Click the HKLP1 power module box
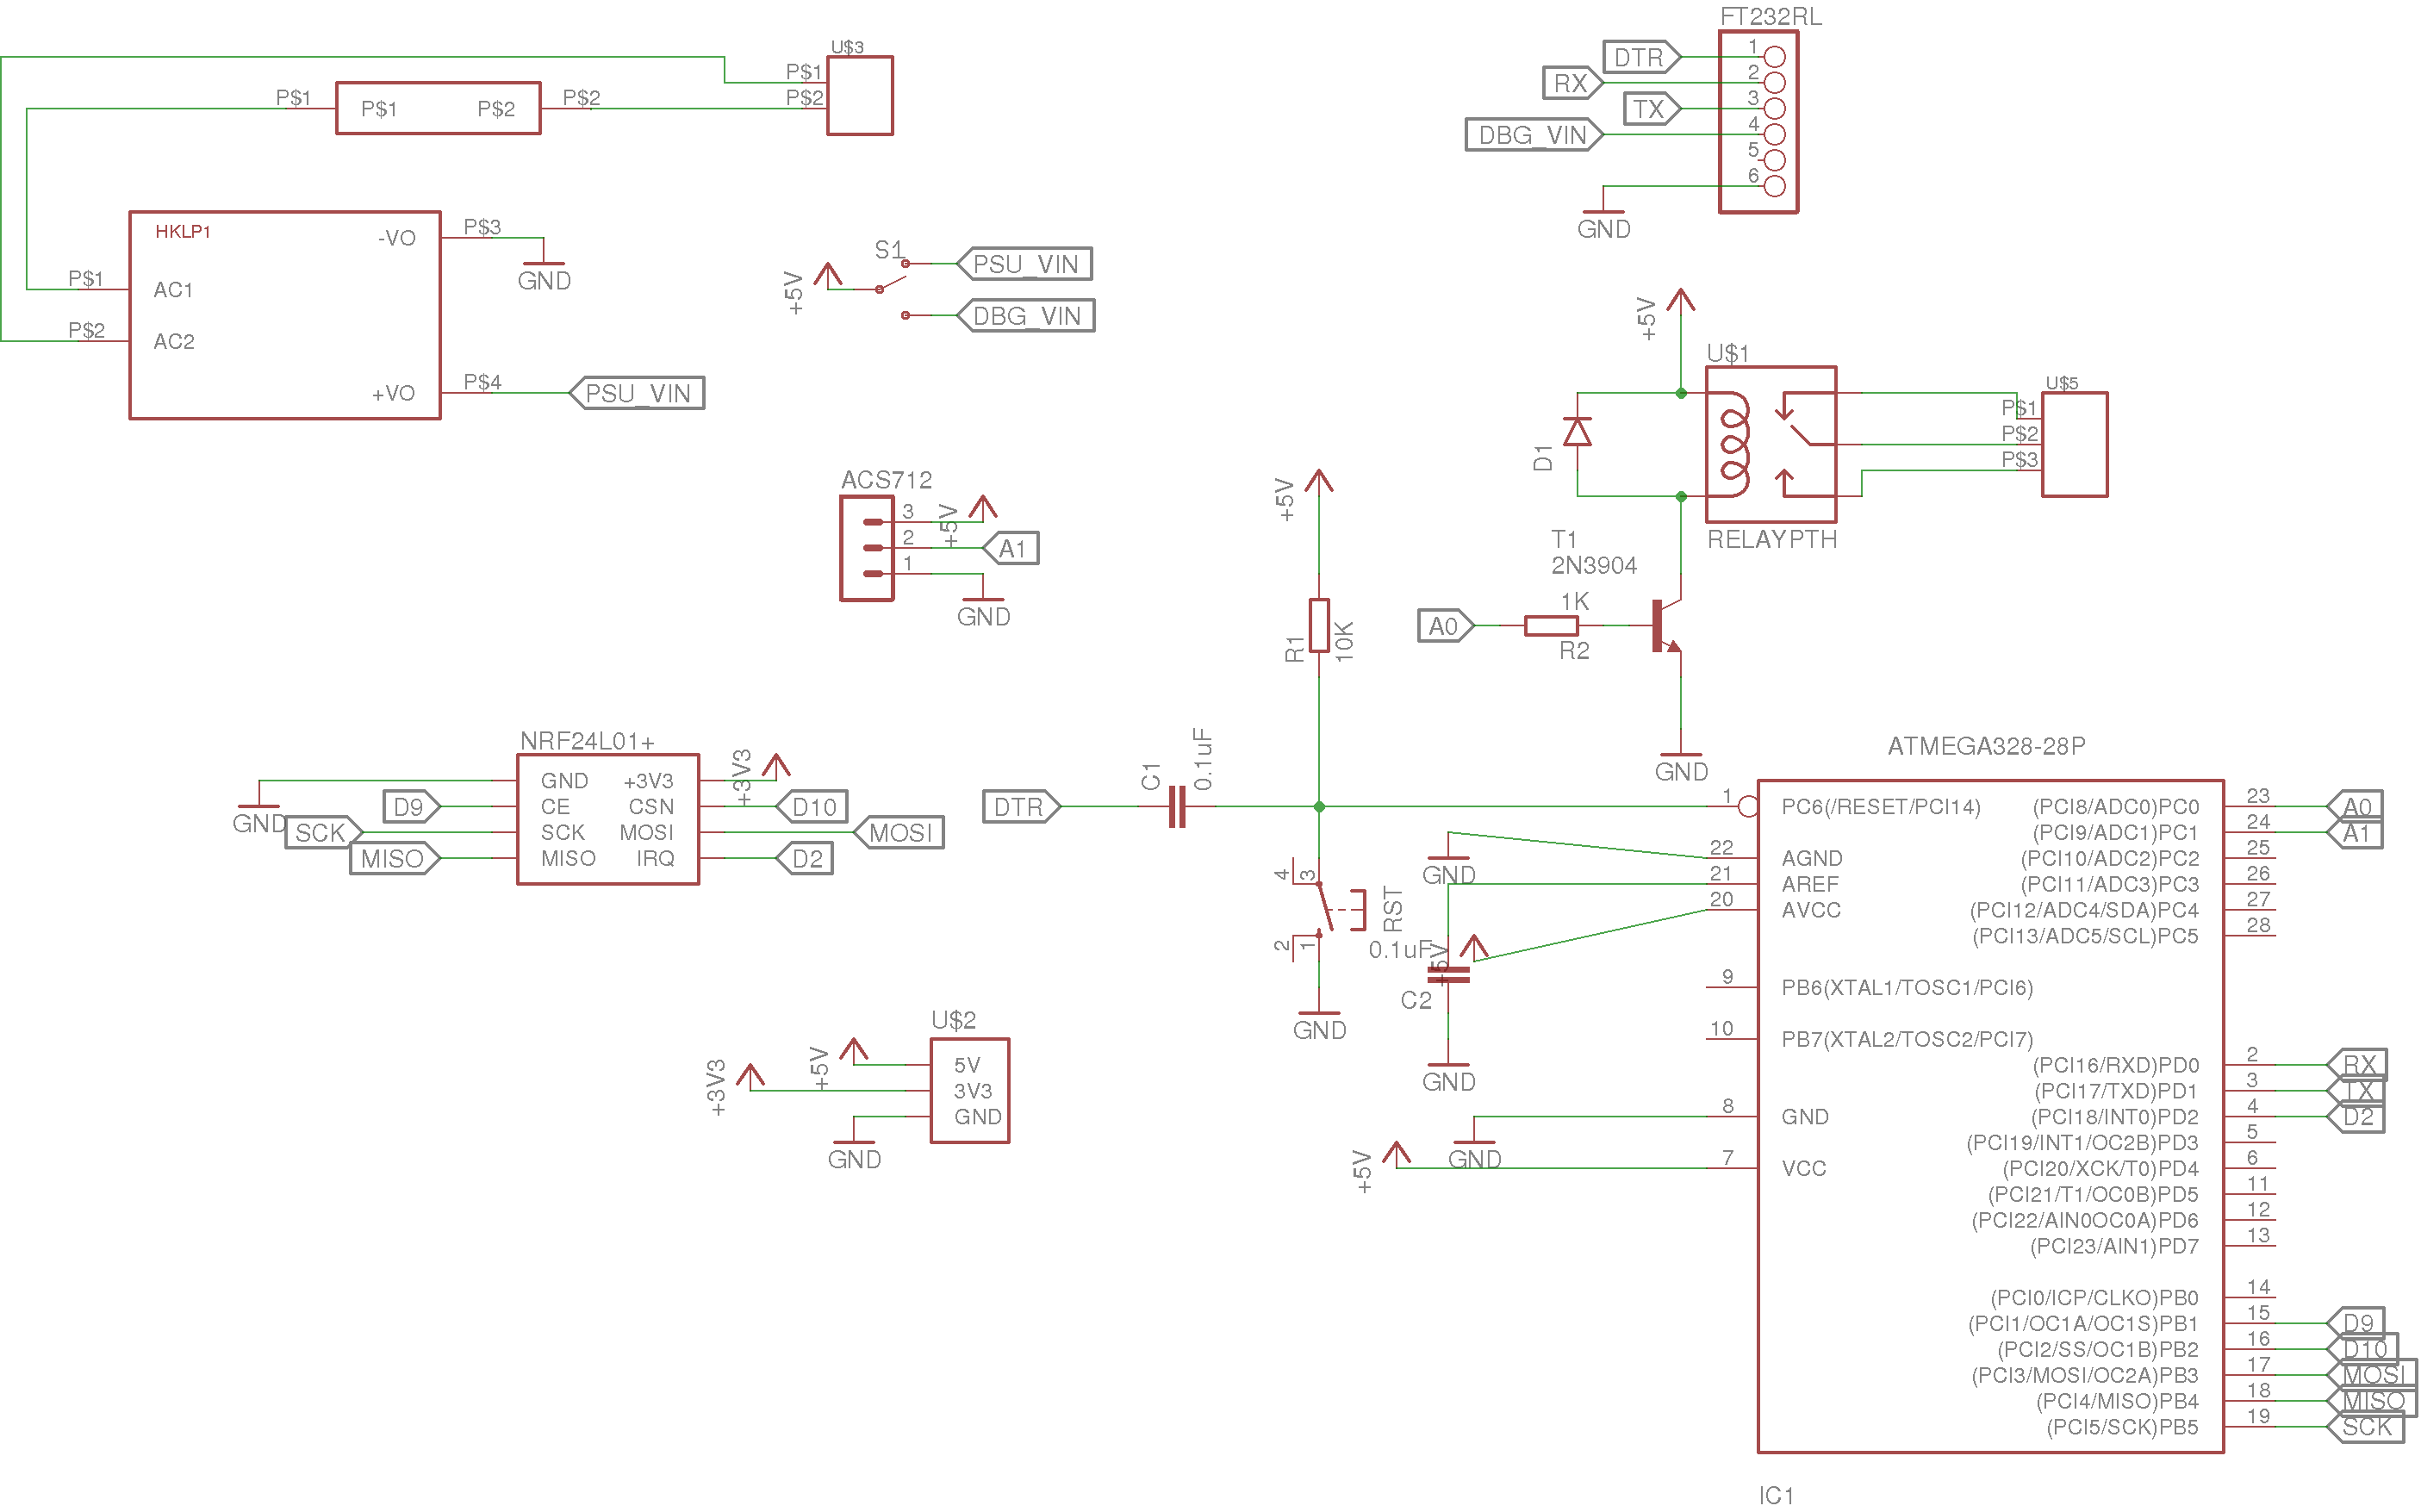This screenshot has height=1512, width=2421. pyautogui.click(x=285, y=315)
